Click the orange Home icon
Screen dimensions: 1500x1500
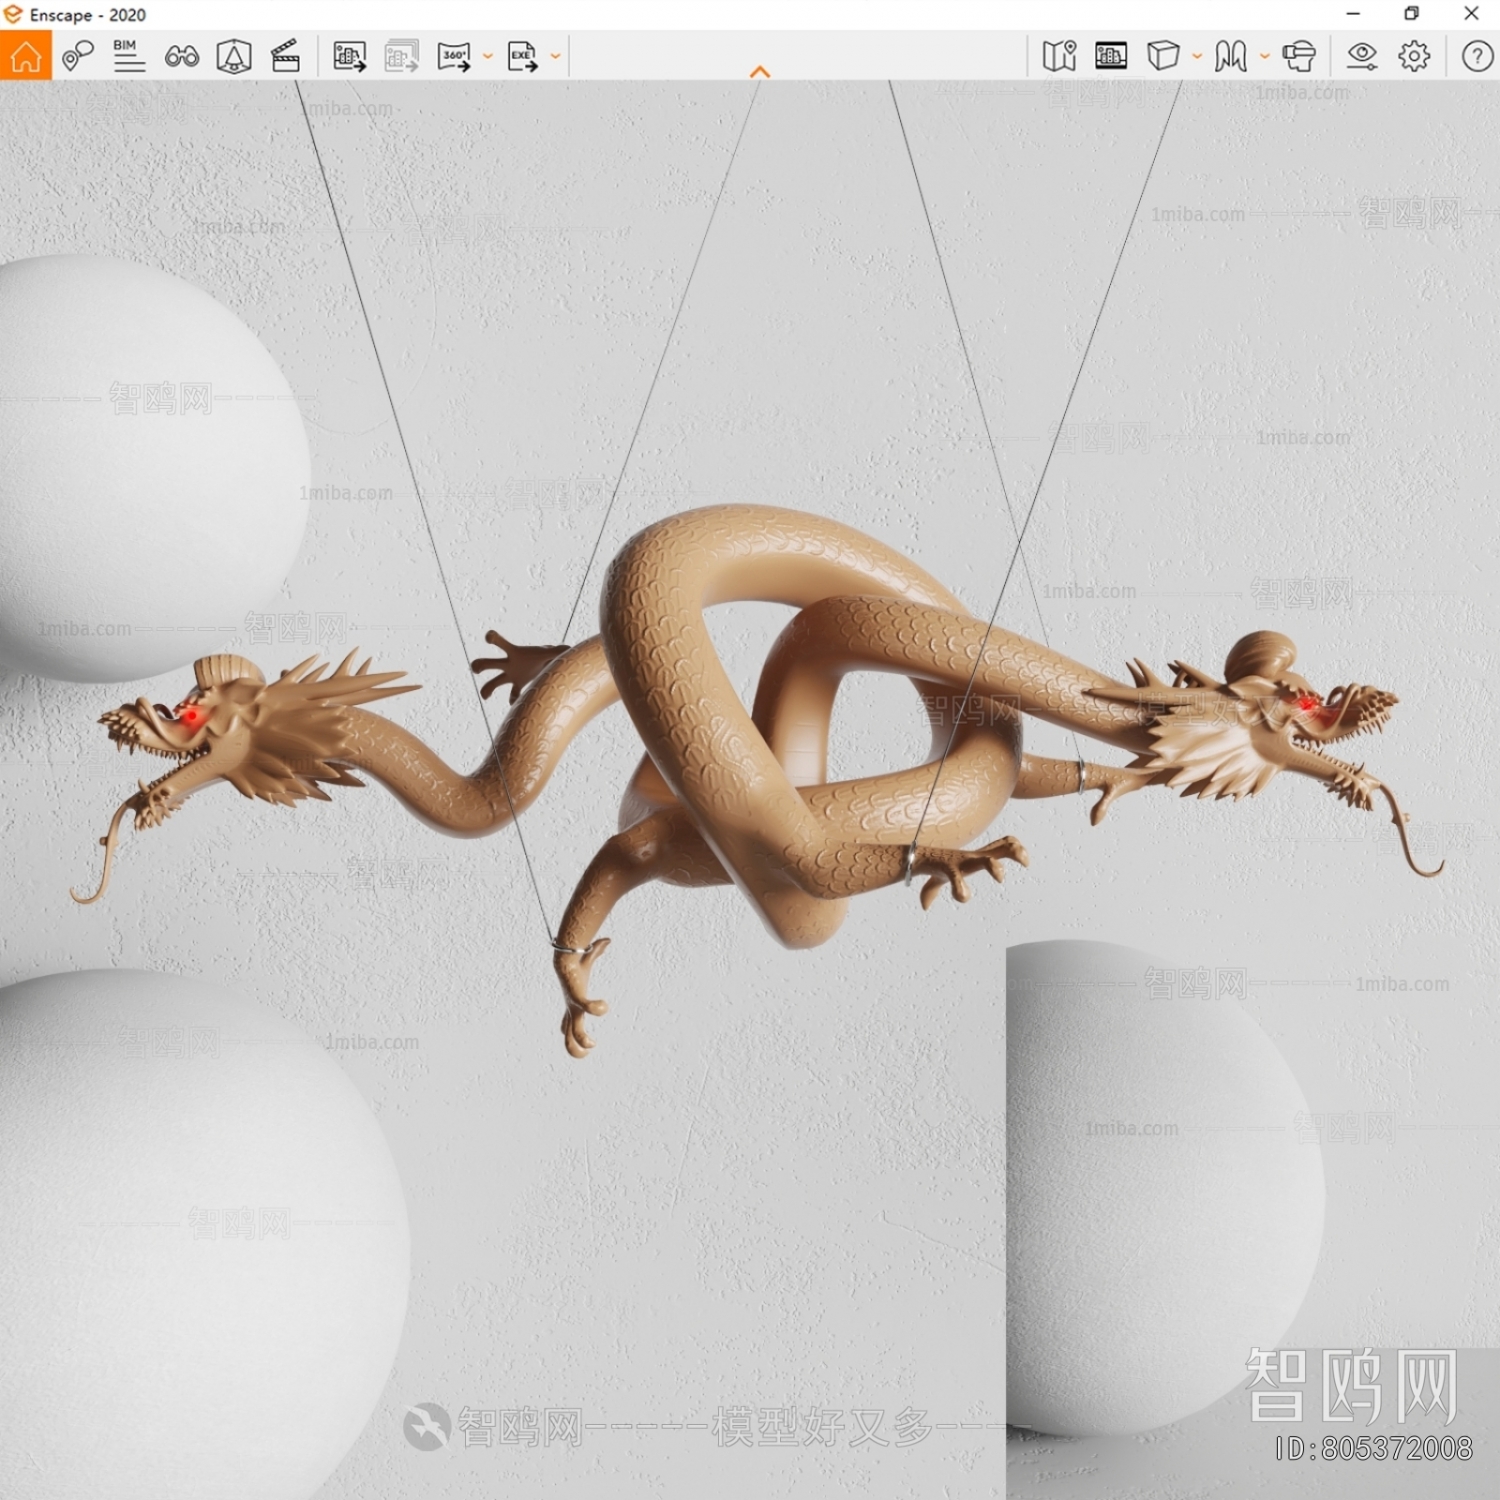point(26,55)
